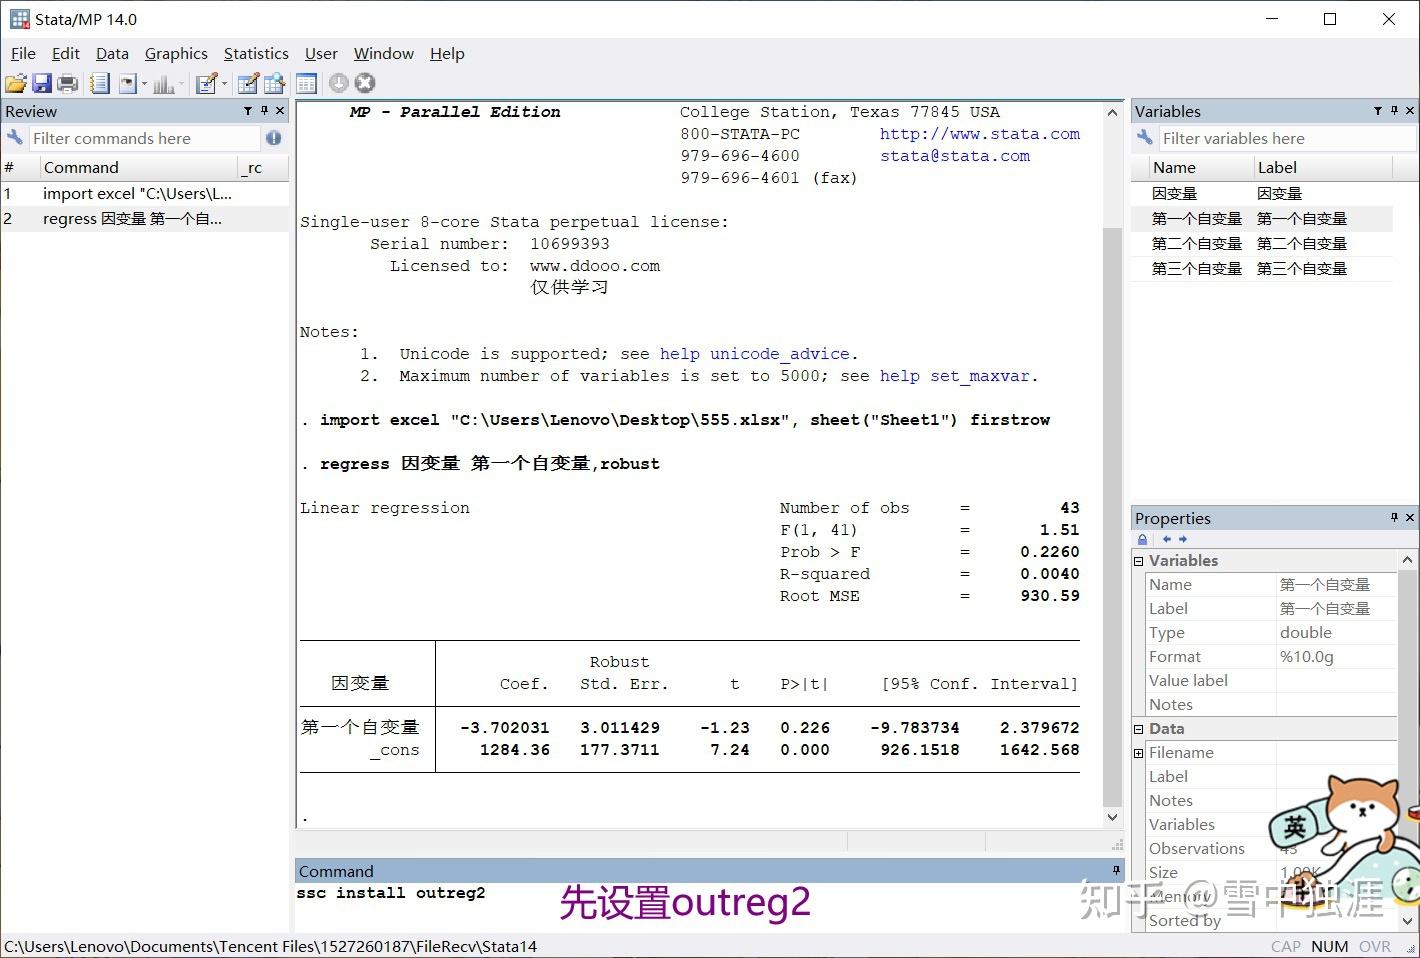Expand the Filename row in Properties
This screenshot has width=1420, height=958.
tap(1138, 753)
